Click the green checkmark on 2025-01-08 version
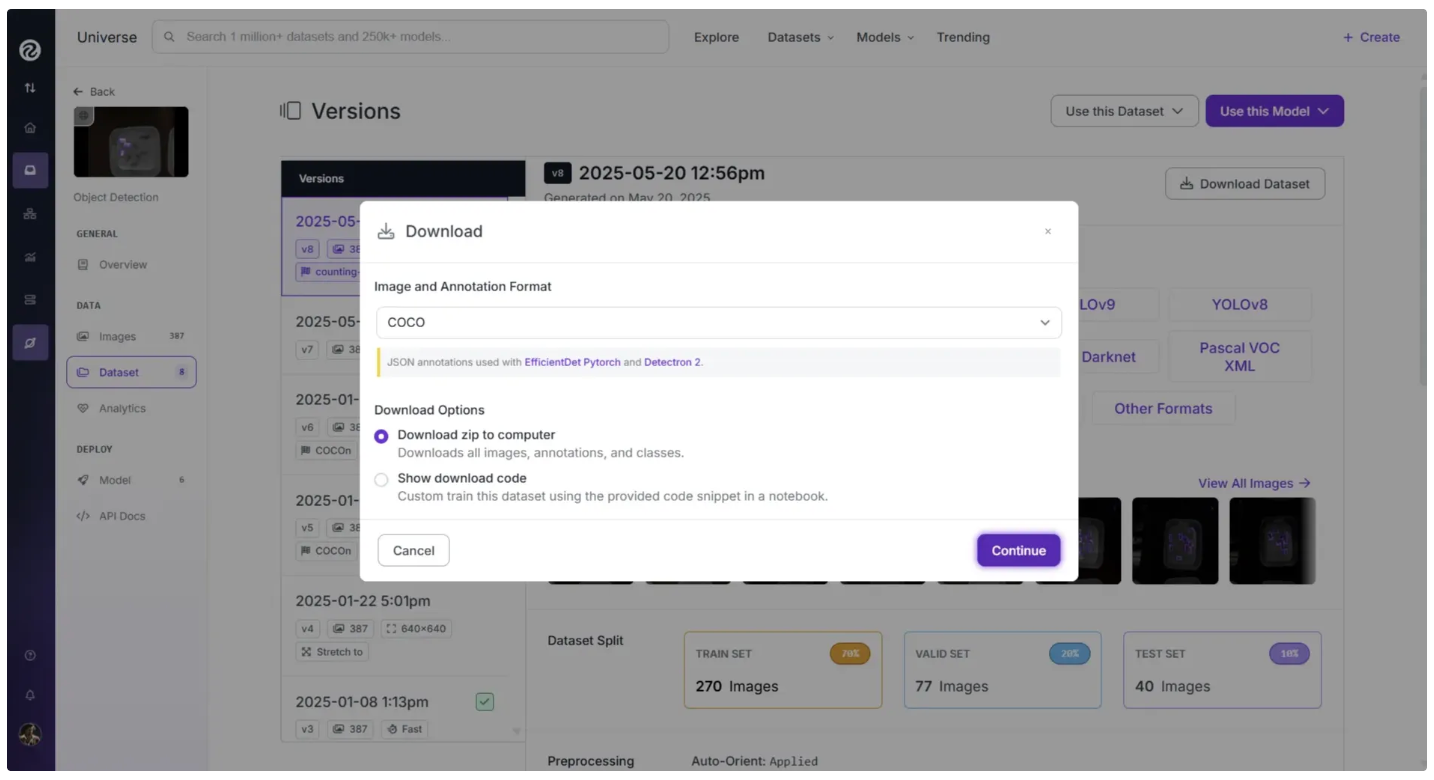The height and width of the screenshot is (780, 1434). coord(485,702)
